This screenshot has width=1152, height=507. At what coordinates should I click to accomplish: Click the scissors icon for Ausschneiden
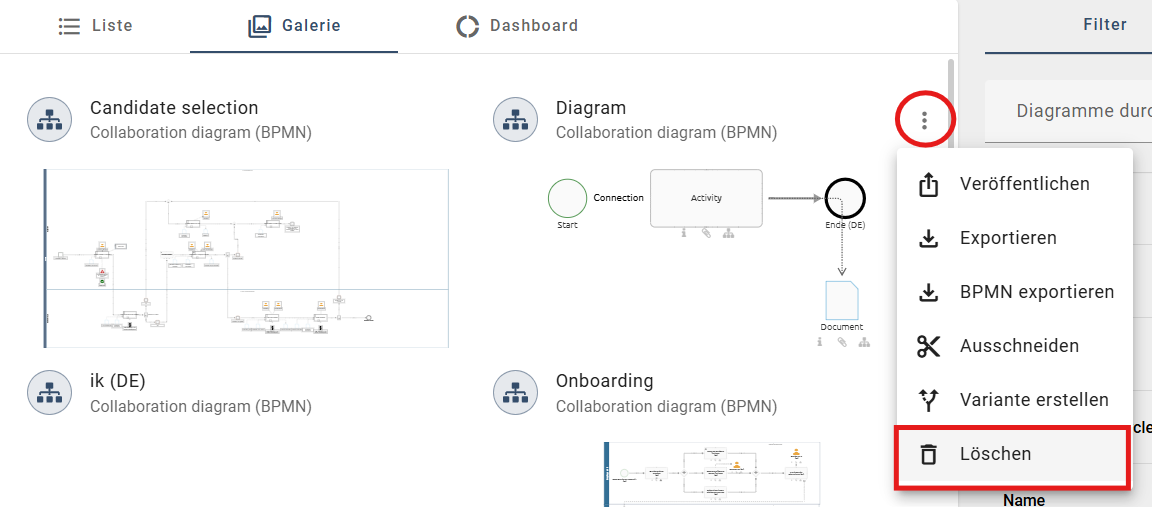[929, 346]
